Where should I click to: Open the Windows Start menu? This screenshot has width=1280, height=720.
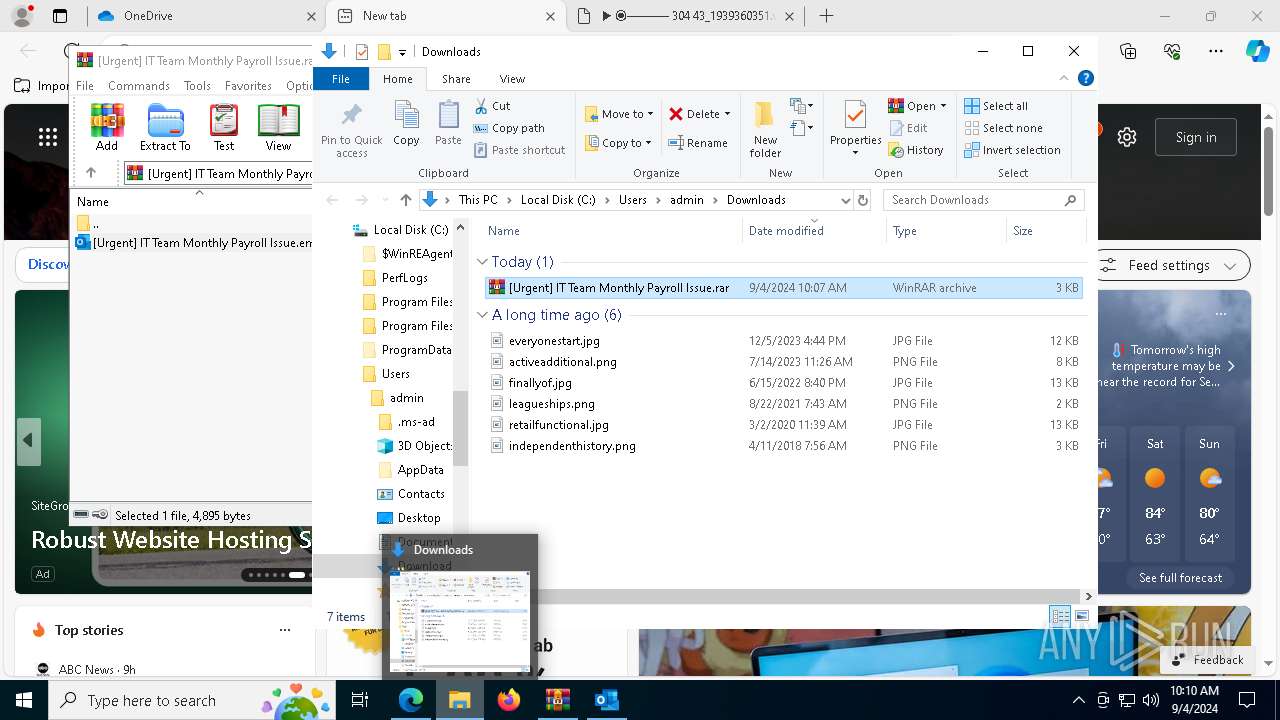[24, 700]
